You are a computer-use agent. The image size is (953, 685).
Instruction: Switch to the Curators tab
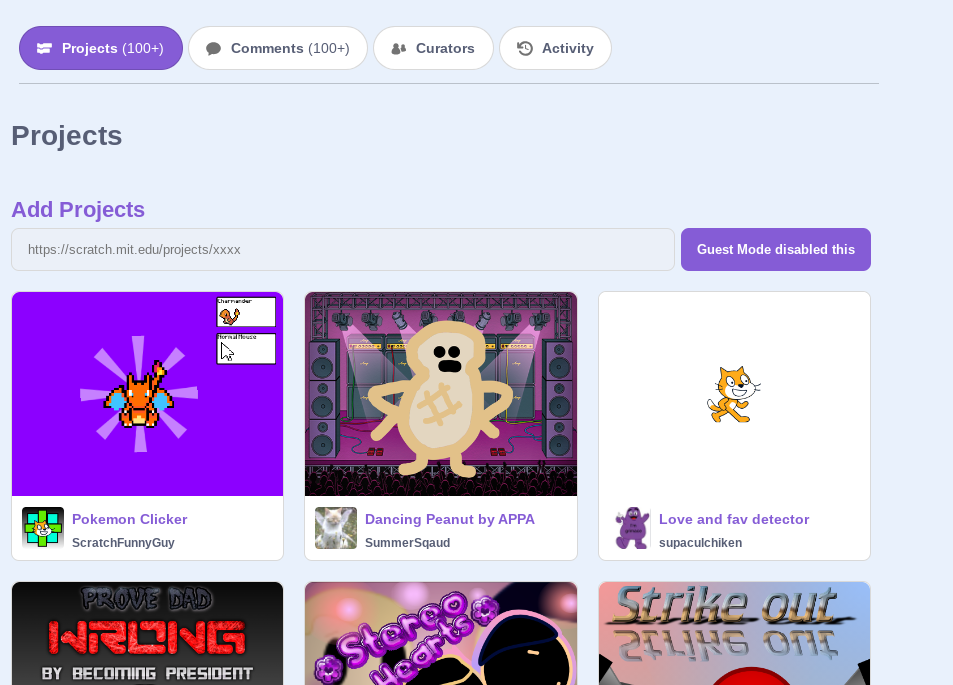[x=433, y=48]
